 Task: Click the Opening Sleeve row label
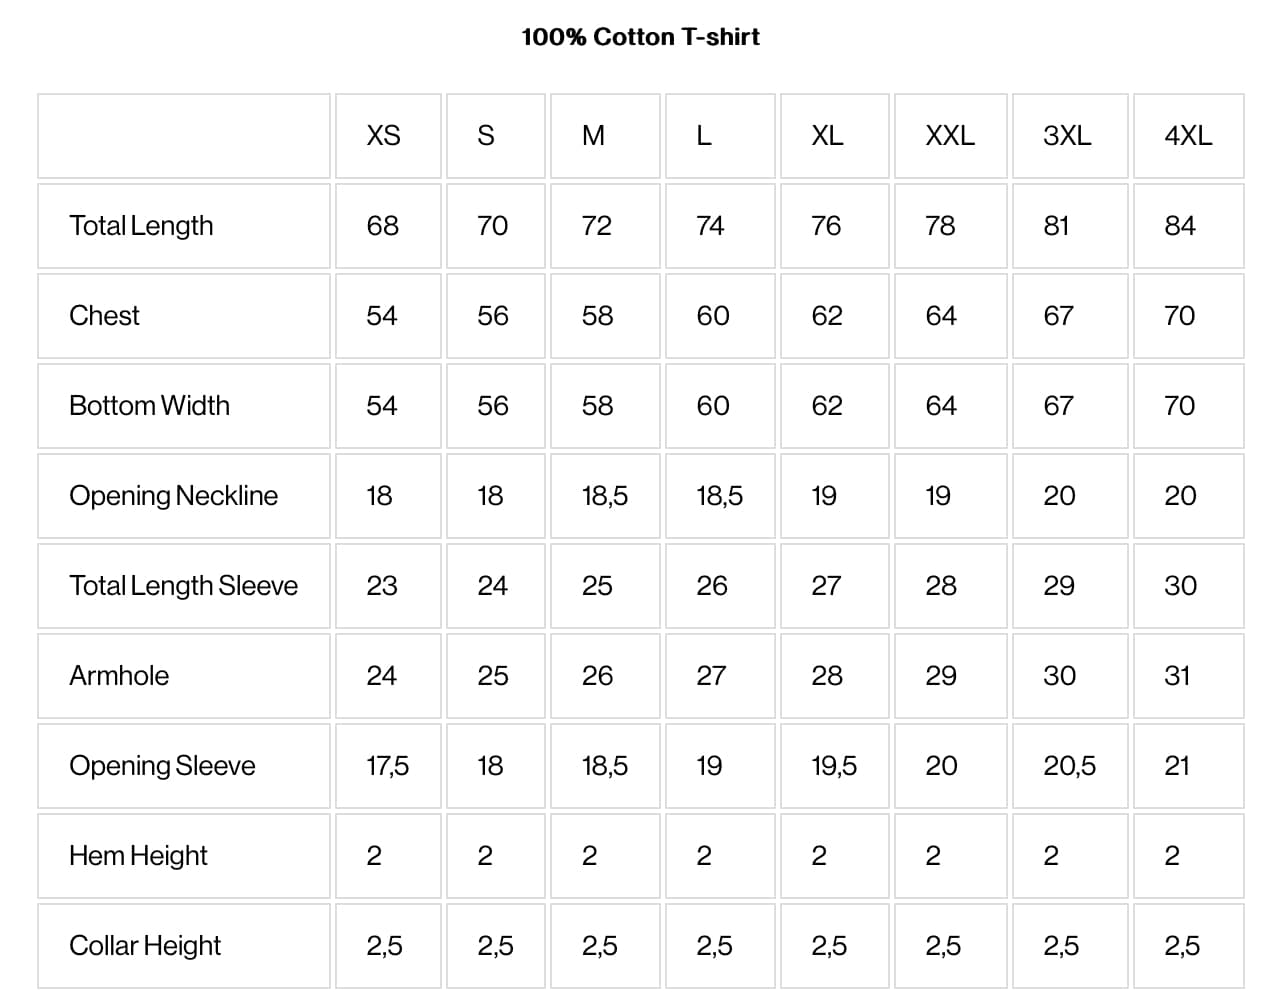[162, 766]
